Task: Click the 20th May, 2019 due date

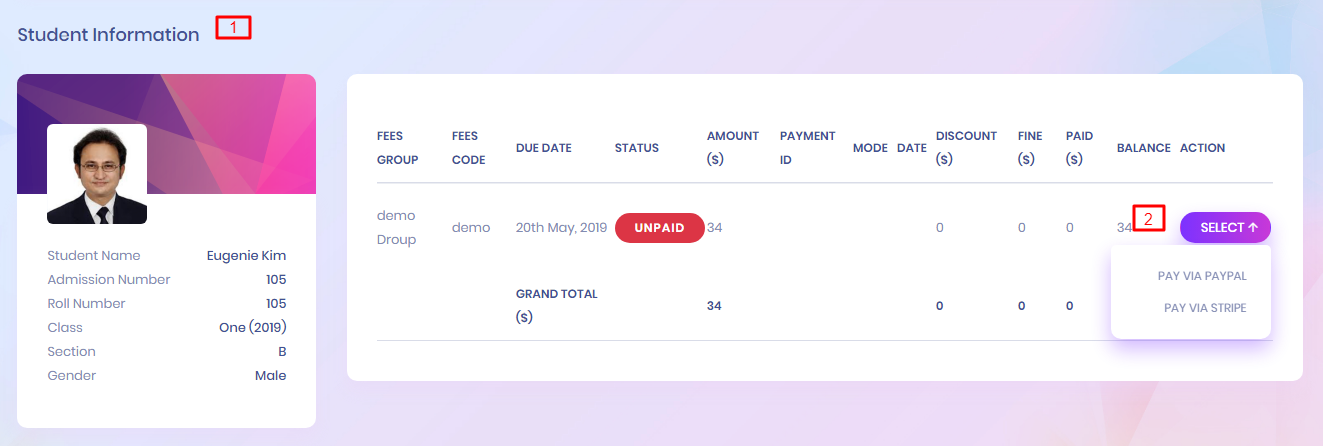Action: click(561, 228)
